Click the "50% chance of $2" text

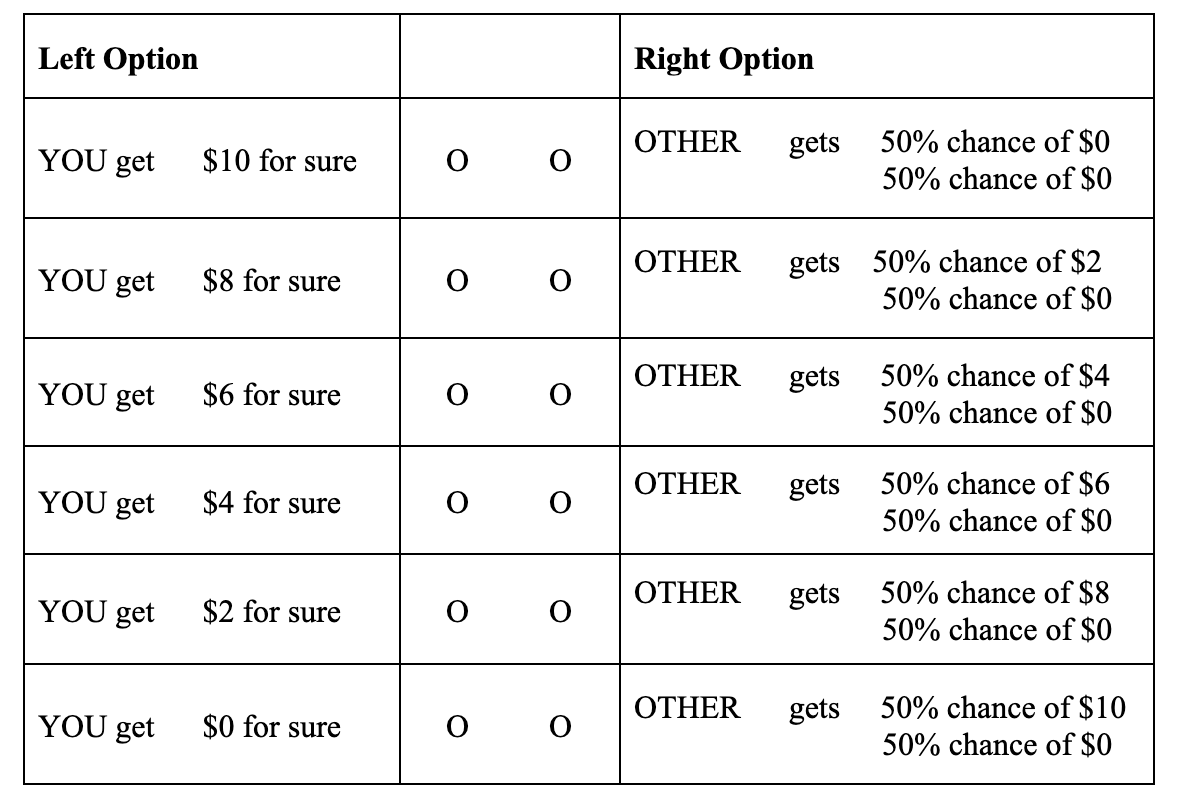coord(986,262)
